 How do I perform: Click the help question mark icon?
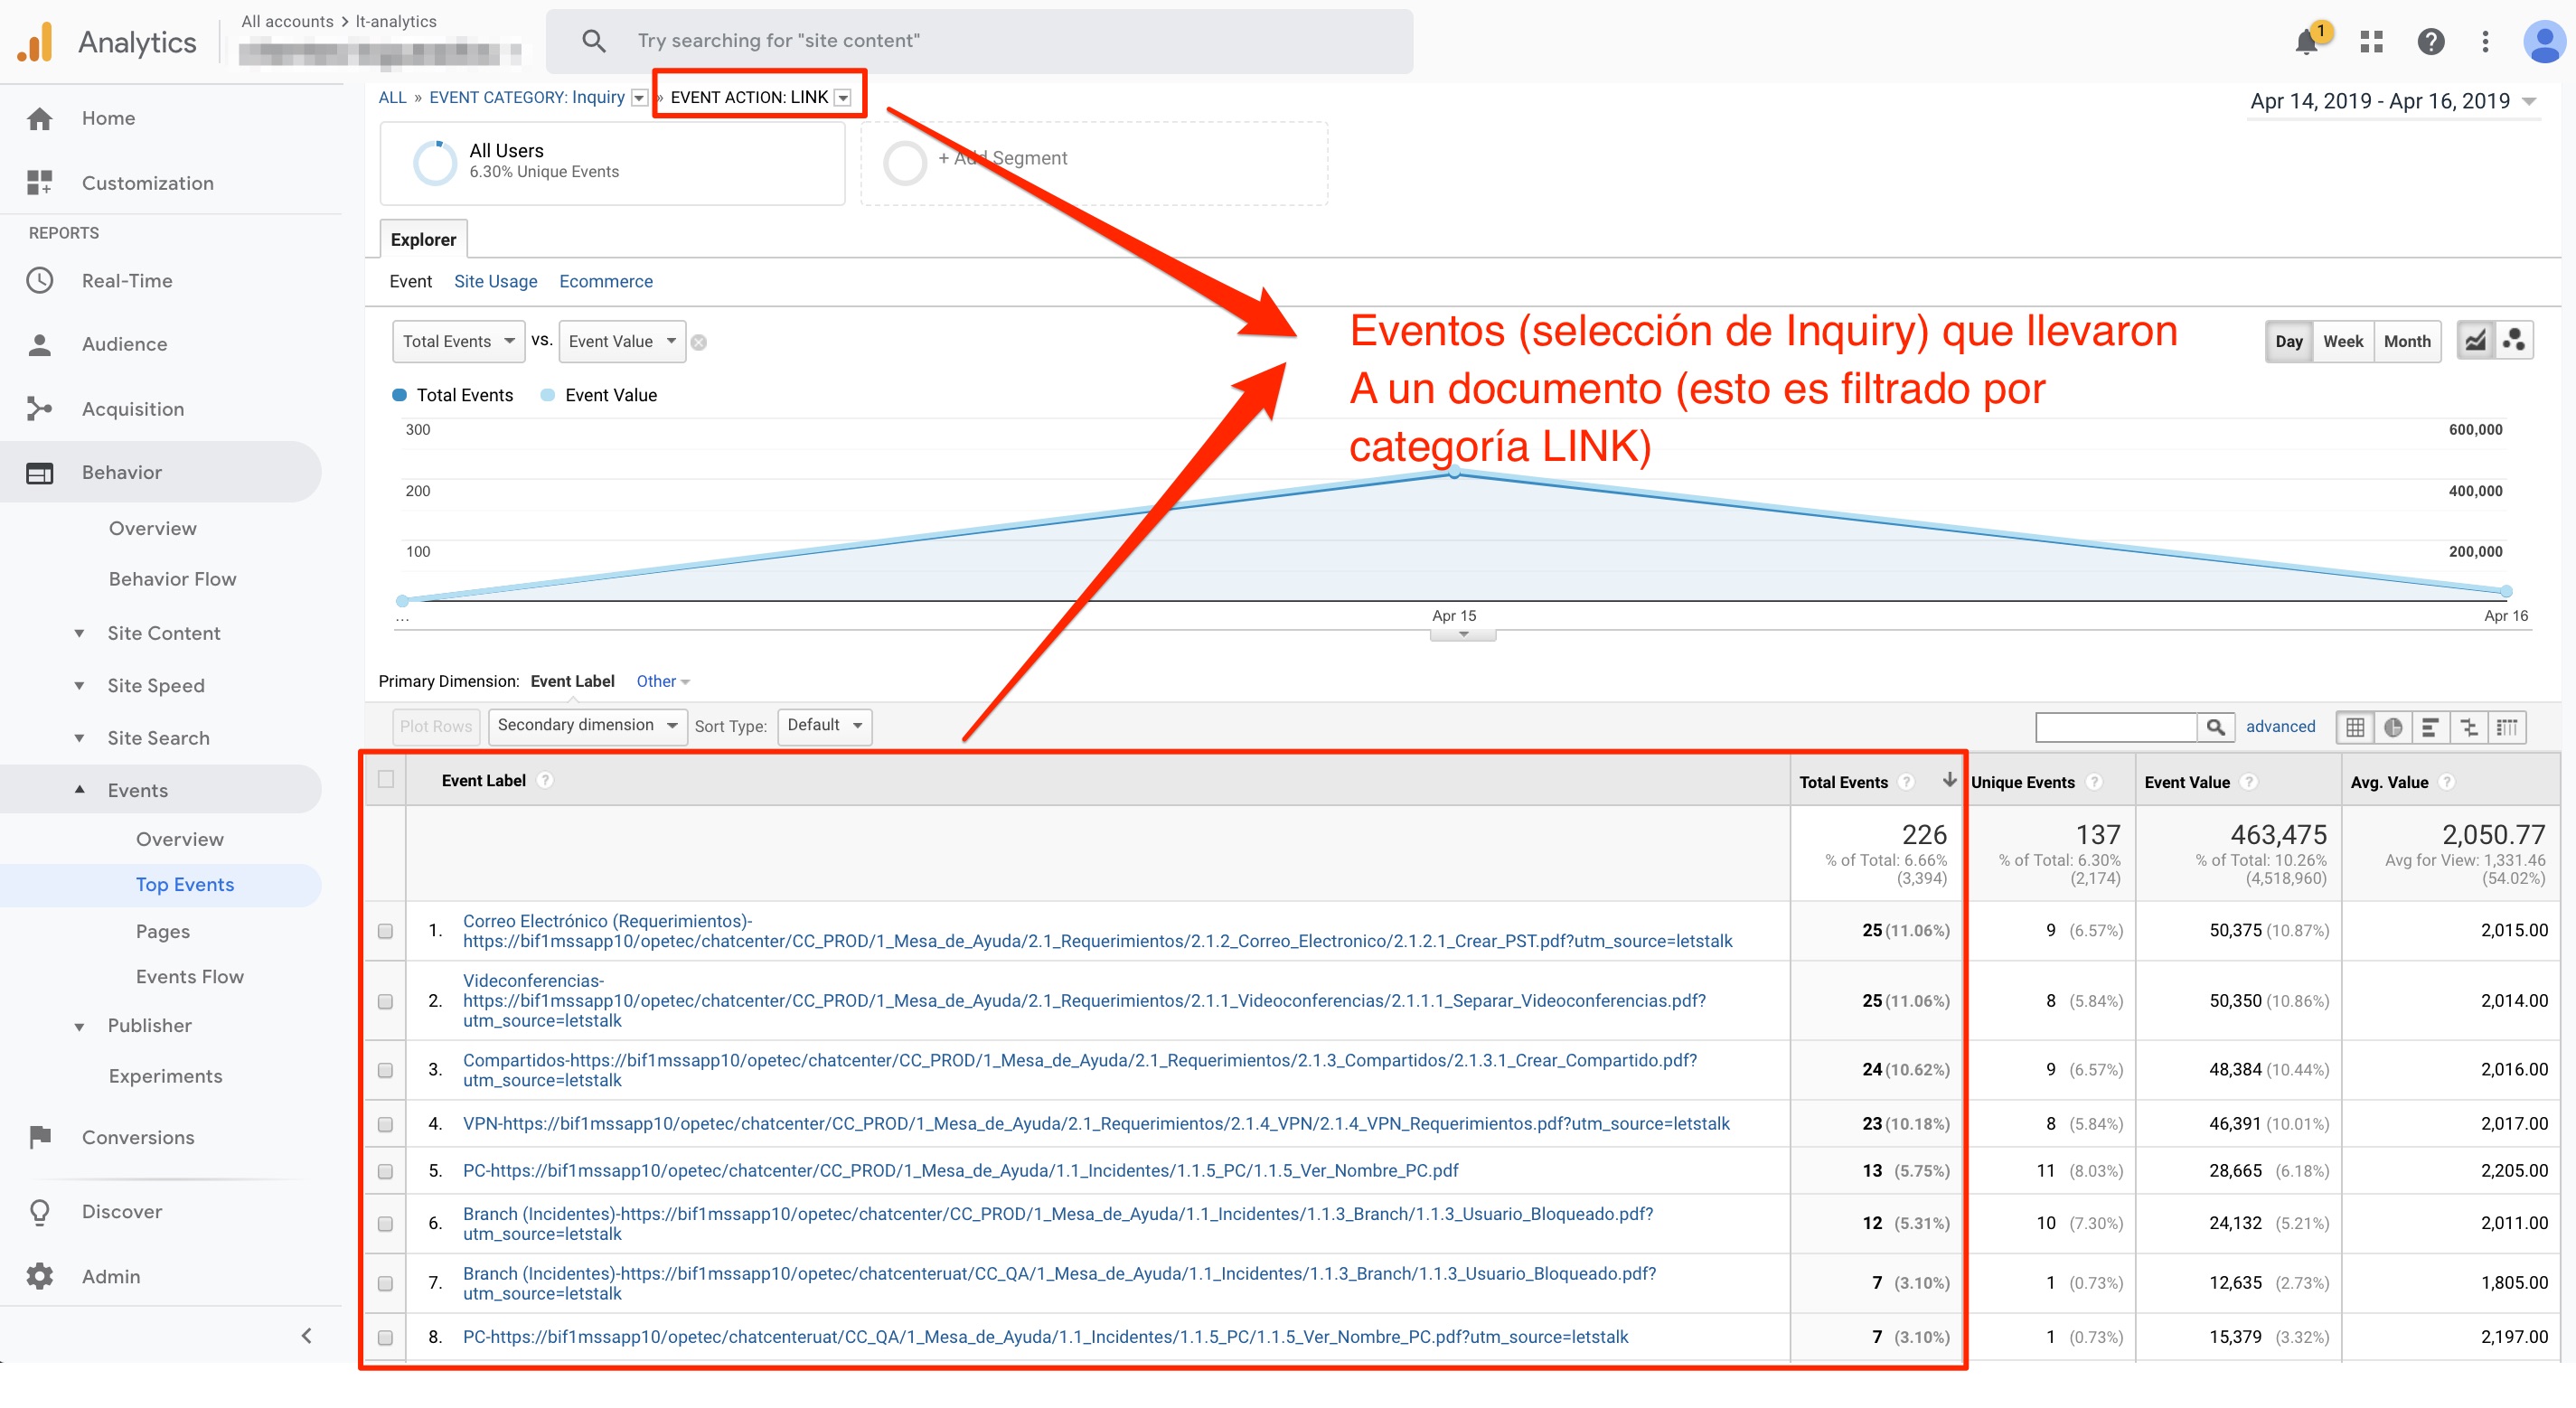click(x=2430, y=42)
